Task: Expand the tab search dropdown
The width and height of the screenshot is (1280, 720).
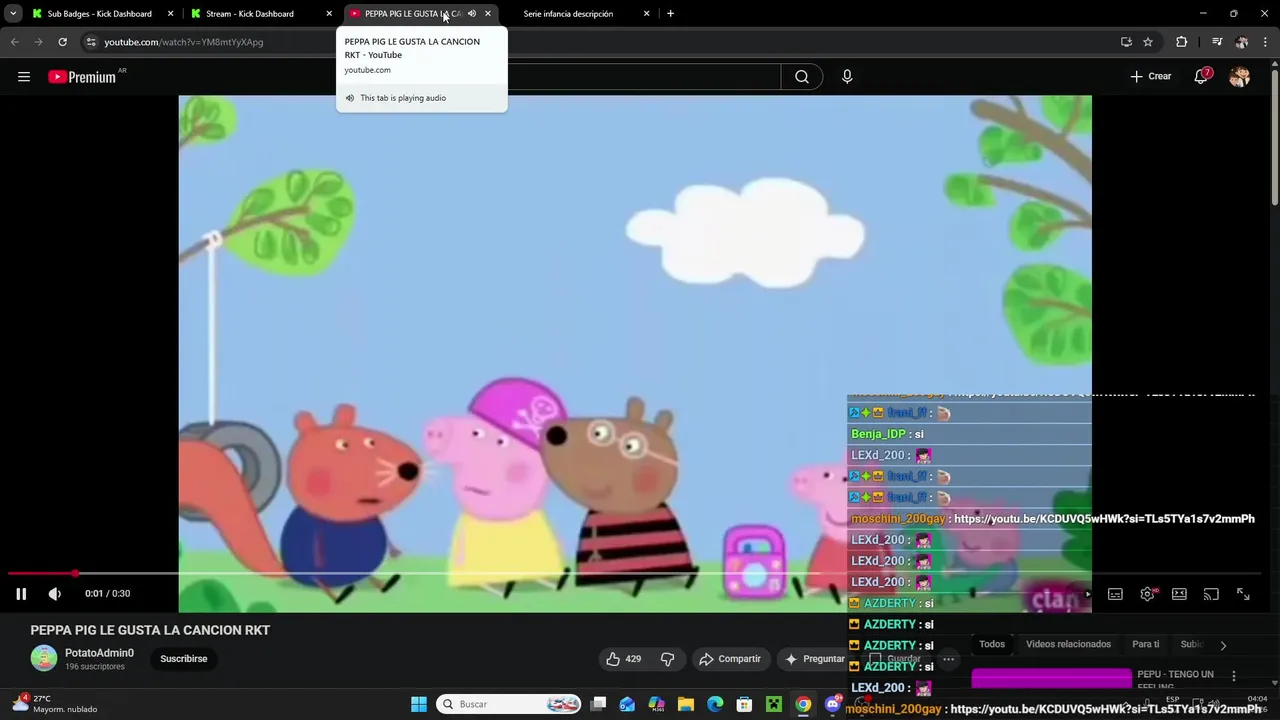Action: [13, 14]
